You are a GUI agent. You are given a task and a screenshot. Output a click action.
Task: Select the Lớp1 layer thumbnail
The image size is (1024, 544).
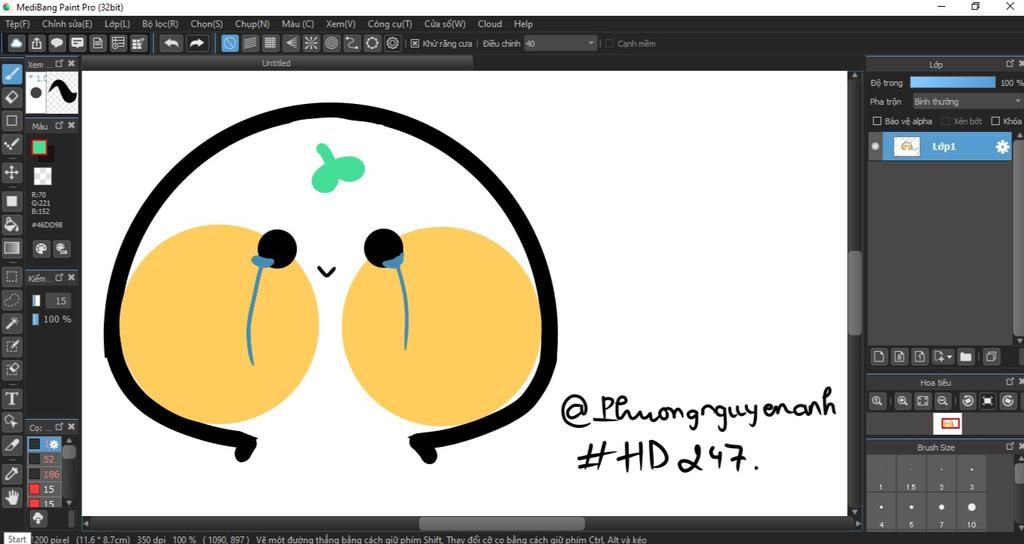click(x=906, y=147)
